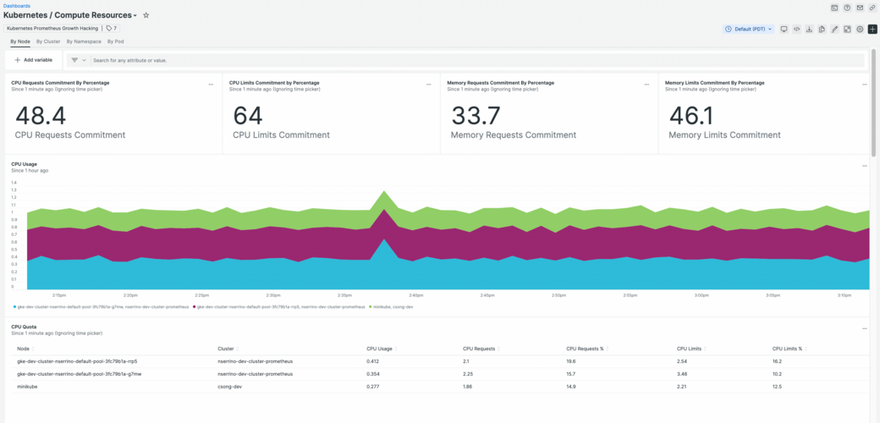Copy the dashboard permalink link icon
Image resolution: width=880 pixels, height=423 pixels.
click(x=872, y=8)
